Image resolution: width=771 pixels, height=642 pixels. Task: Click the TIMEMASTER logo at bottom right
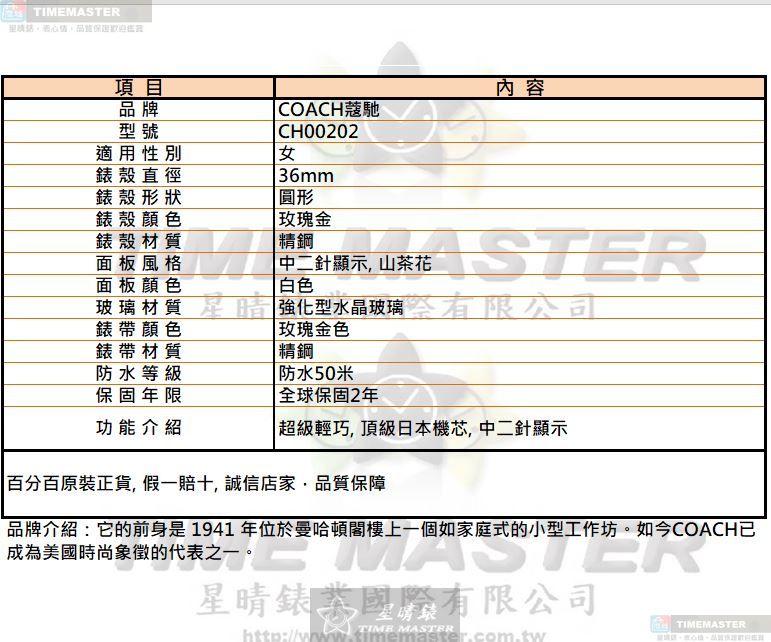coord(709,626)
